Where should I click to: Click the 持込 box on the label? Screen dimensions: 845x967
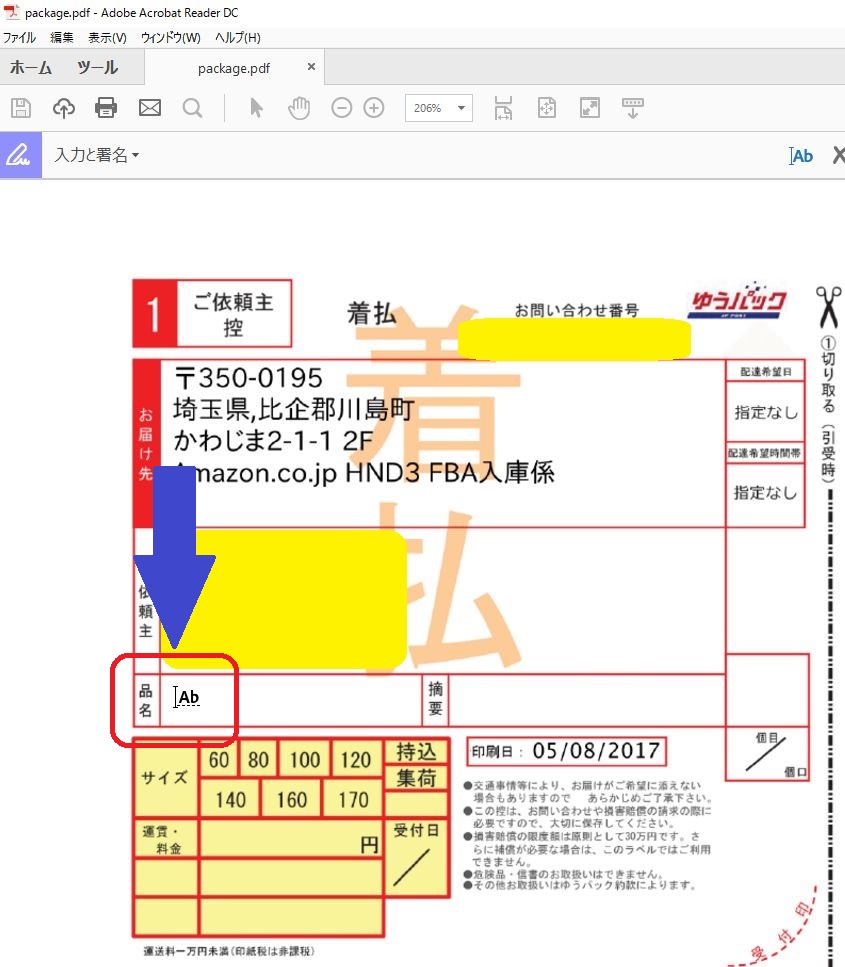(x=416, y=752)
